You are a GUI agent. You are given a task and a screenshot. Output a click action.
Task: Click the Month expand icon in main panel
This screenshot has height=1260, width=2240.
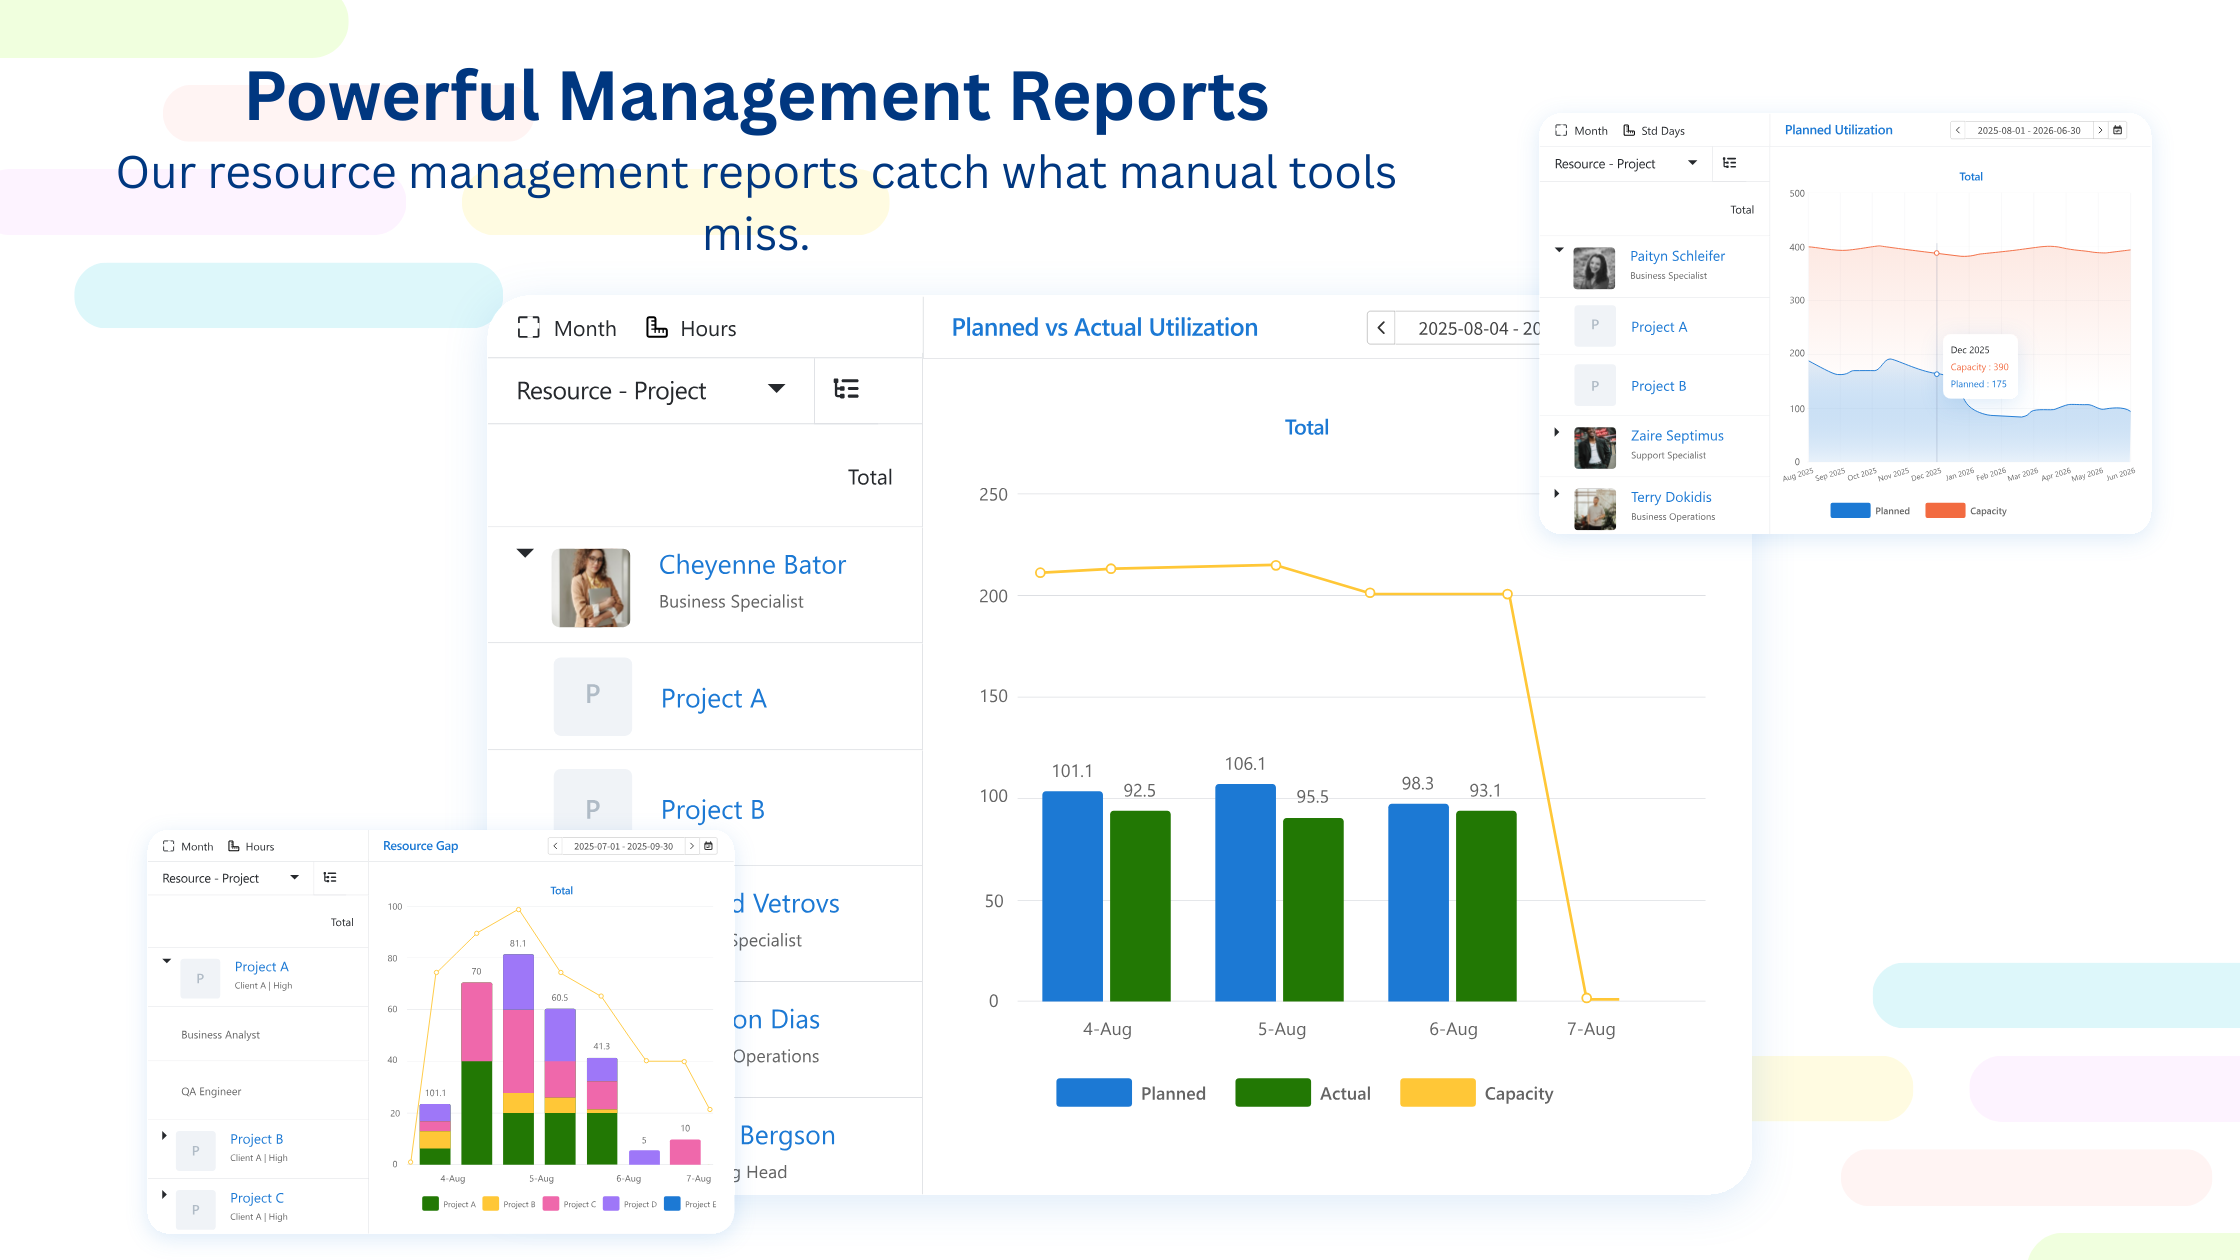(x=528, y=328)
